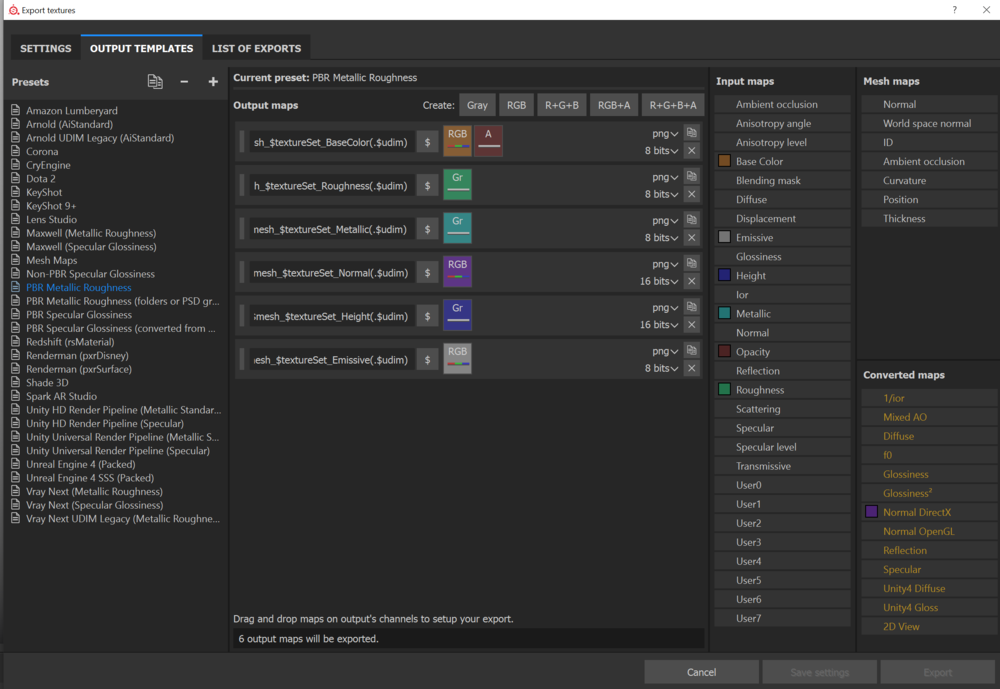Duplicate the Roughness output map
Screen dimensions: 1000x689
pos(689,175)
